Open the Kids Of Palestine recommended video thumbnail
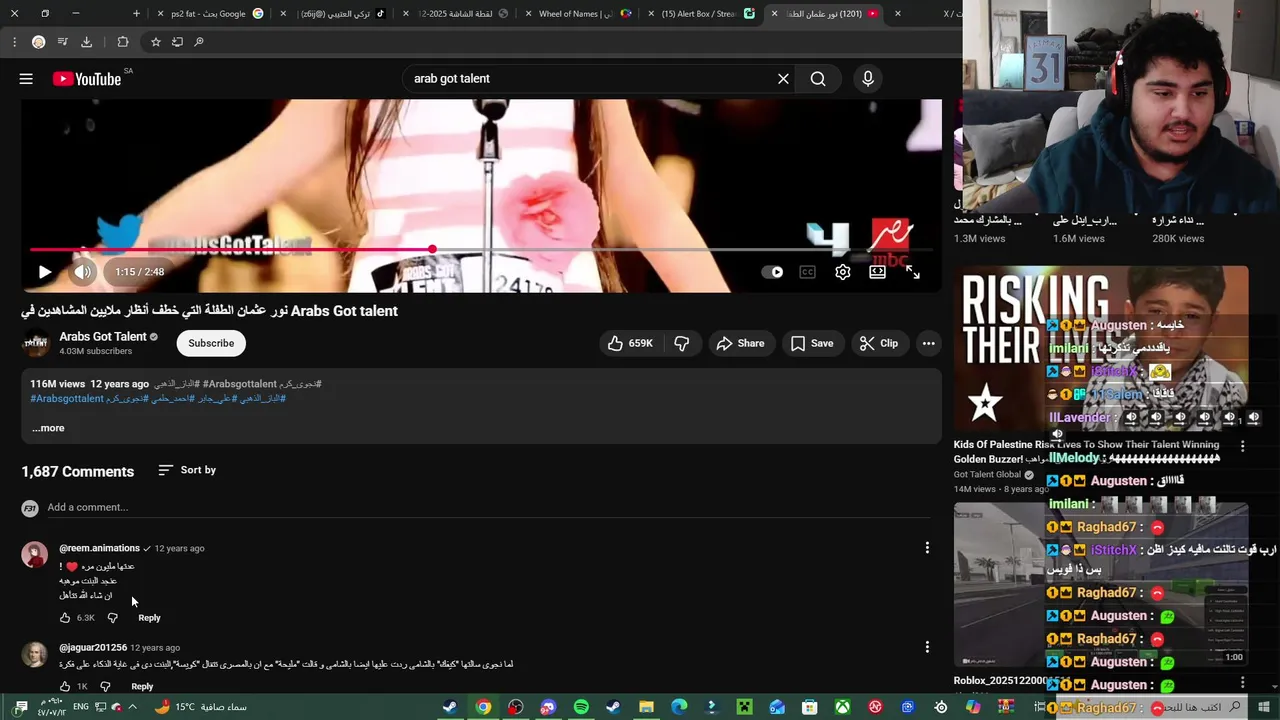The height and width of the screenshot is (720, 1280). tap(1101, 350)
